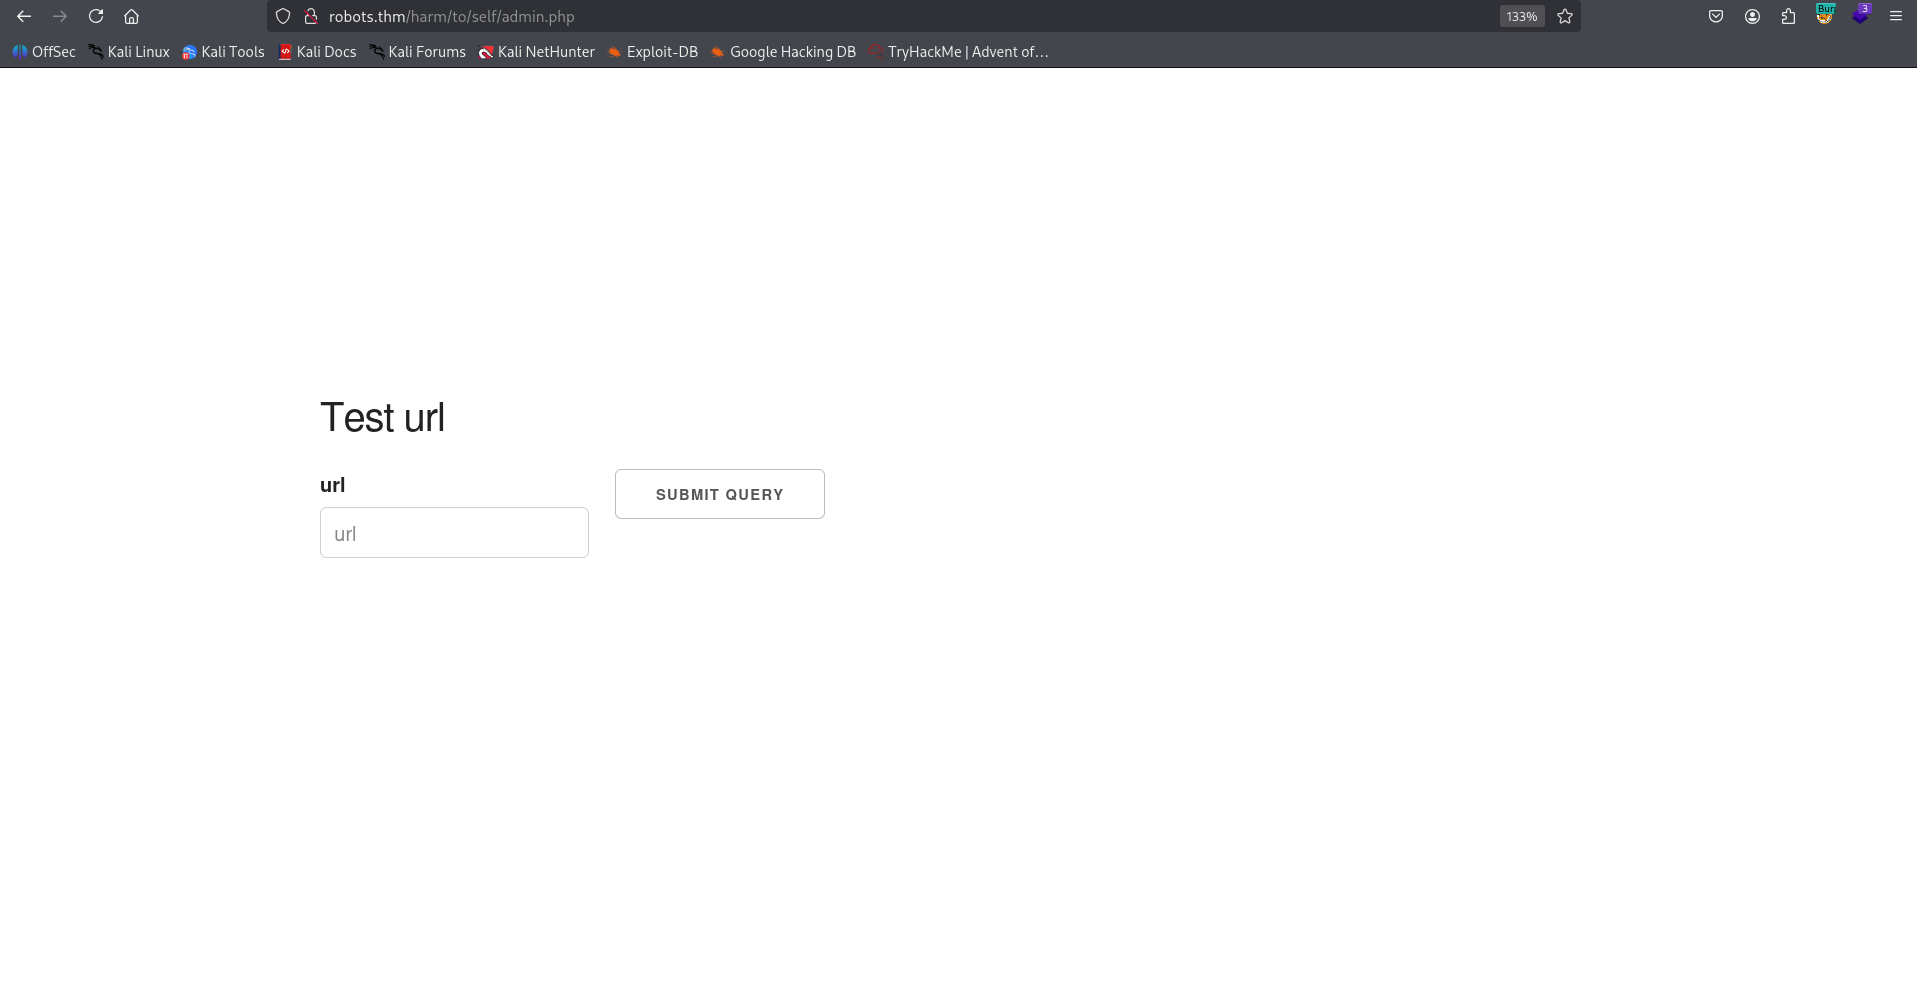Open the Save to Pocket icon
Image resolution: width=1917 pixels, height=989 pixels.
[x=1716, y=16]
